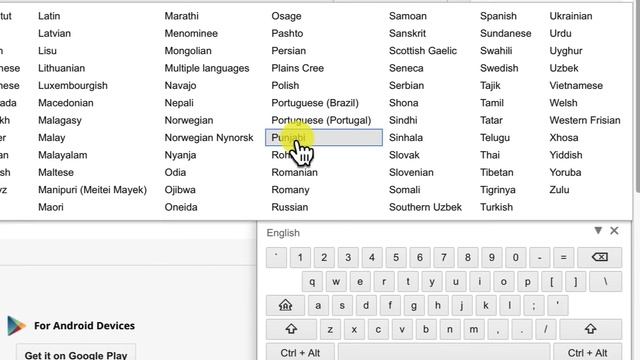Select Portuguese (Brazil) language
Image resolution: width=640 pixels, height=360 pixels.
coord(315,103)
